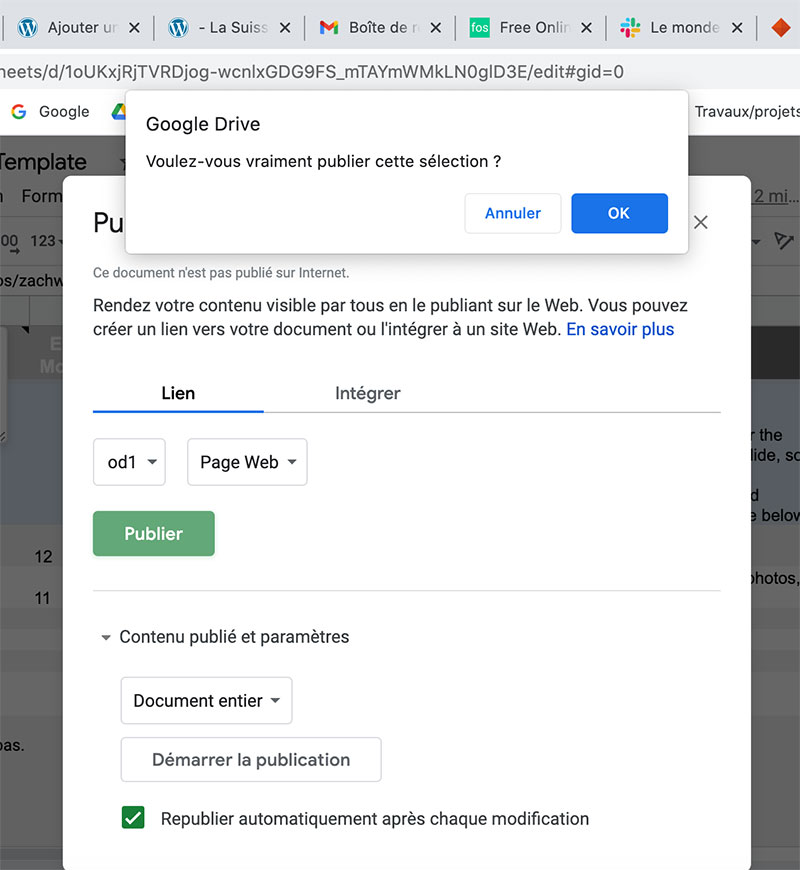Open the Google bookmark

(x=50, y=112)
